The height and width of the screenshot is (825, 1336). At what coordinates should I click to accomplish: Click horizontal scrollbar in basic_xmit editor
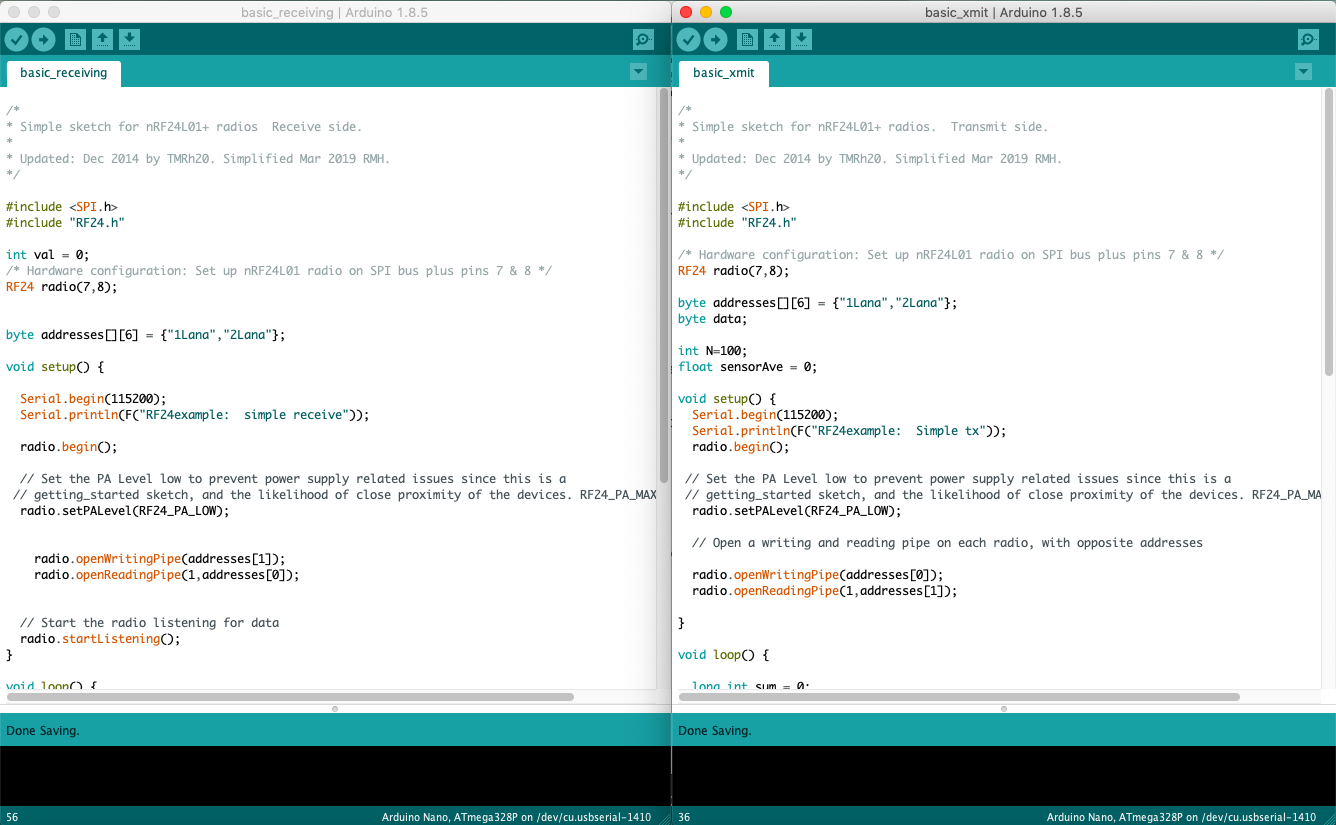958,697
